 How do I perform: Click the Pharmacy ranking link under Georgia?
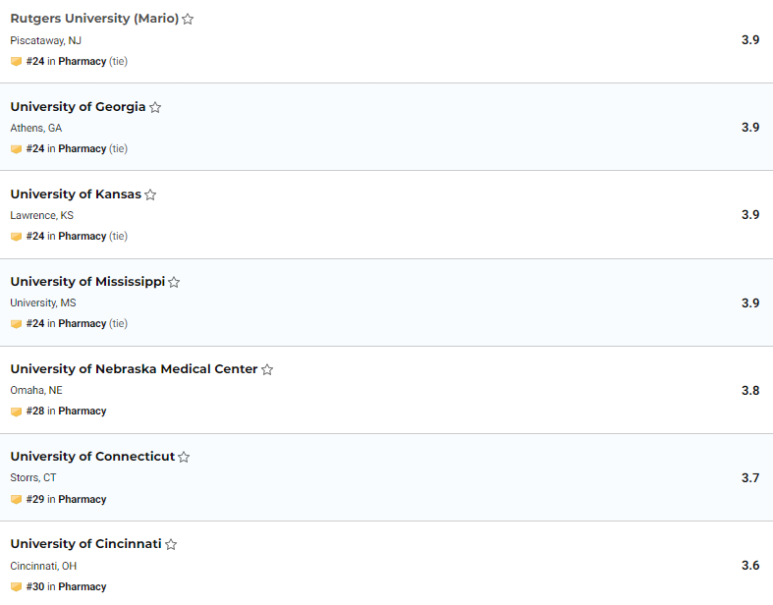[82, 149]
